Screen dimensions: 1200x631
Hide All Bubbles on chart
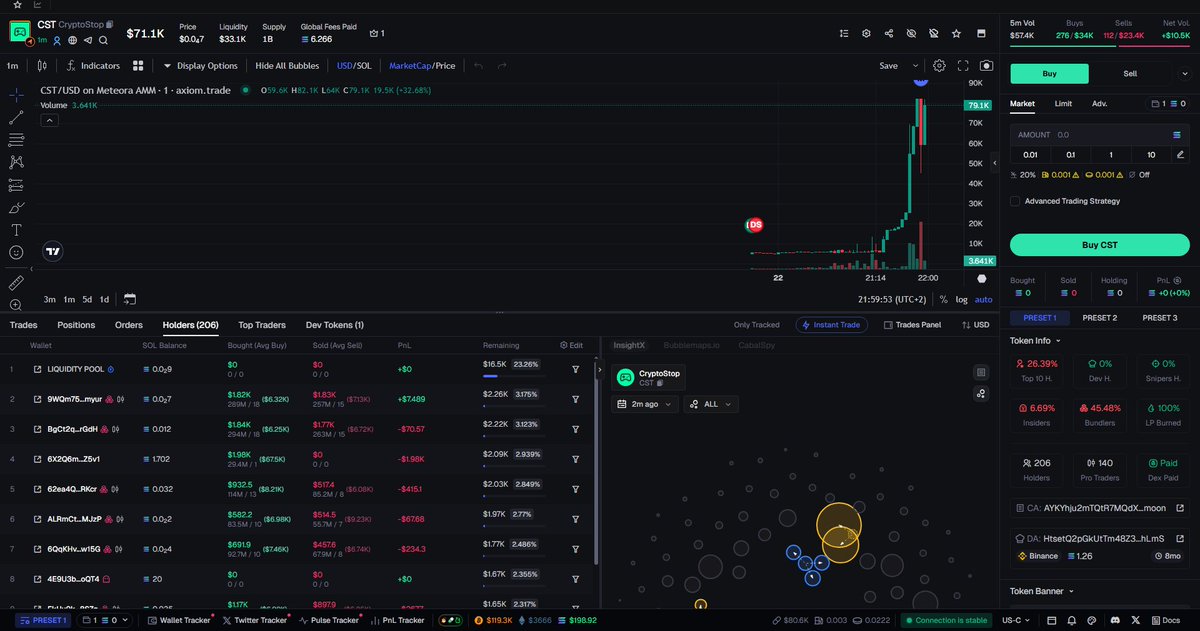coord(287,66)
